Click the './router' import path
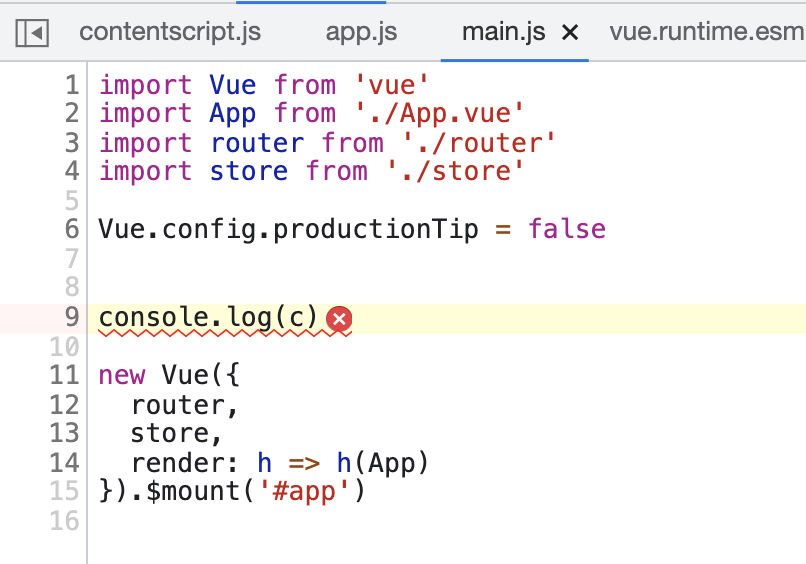Viewport: 806px width, 564px height. (479, 143)
